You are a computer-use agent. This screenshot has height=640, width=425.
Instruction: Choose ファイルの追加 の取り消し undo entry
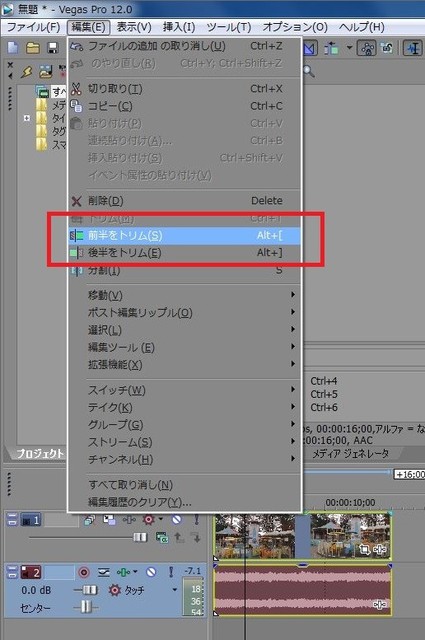[x=185, y=46]
